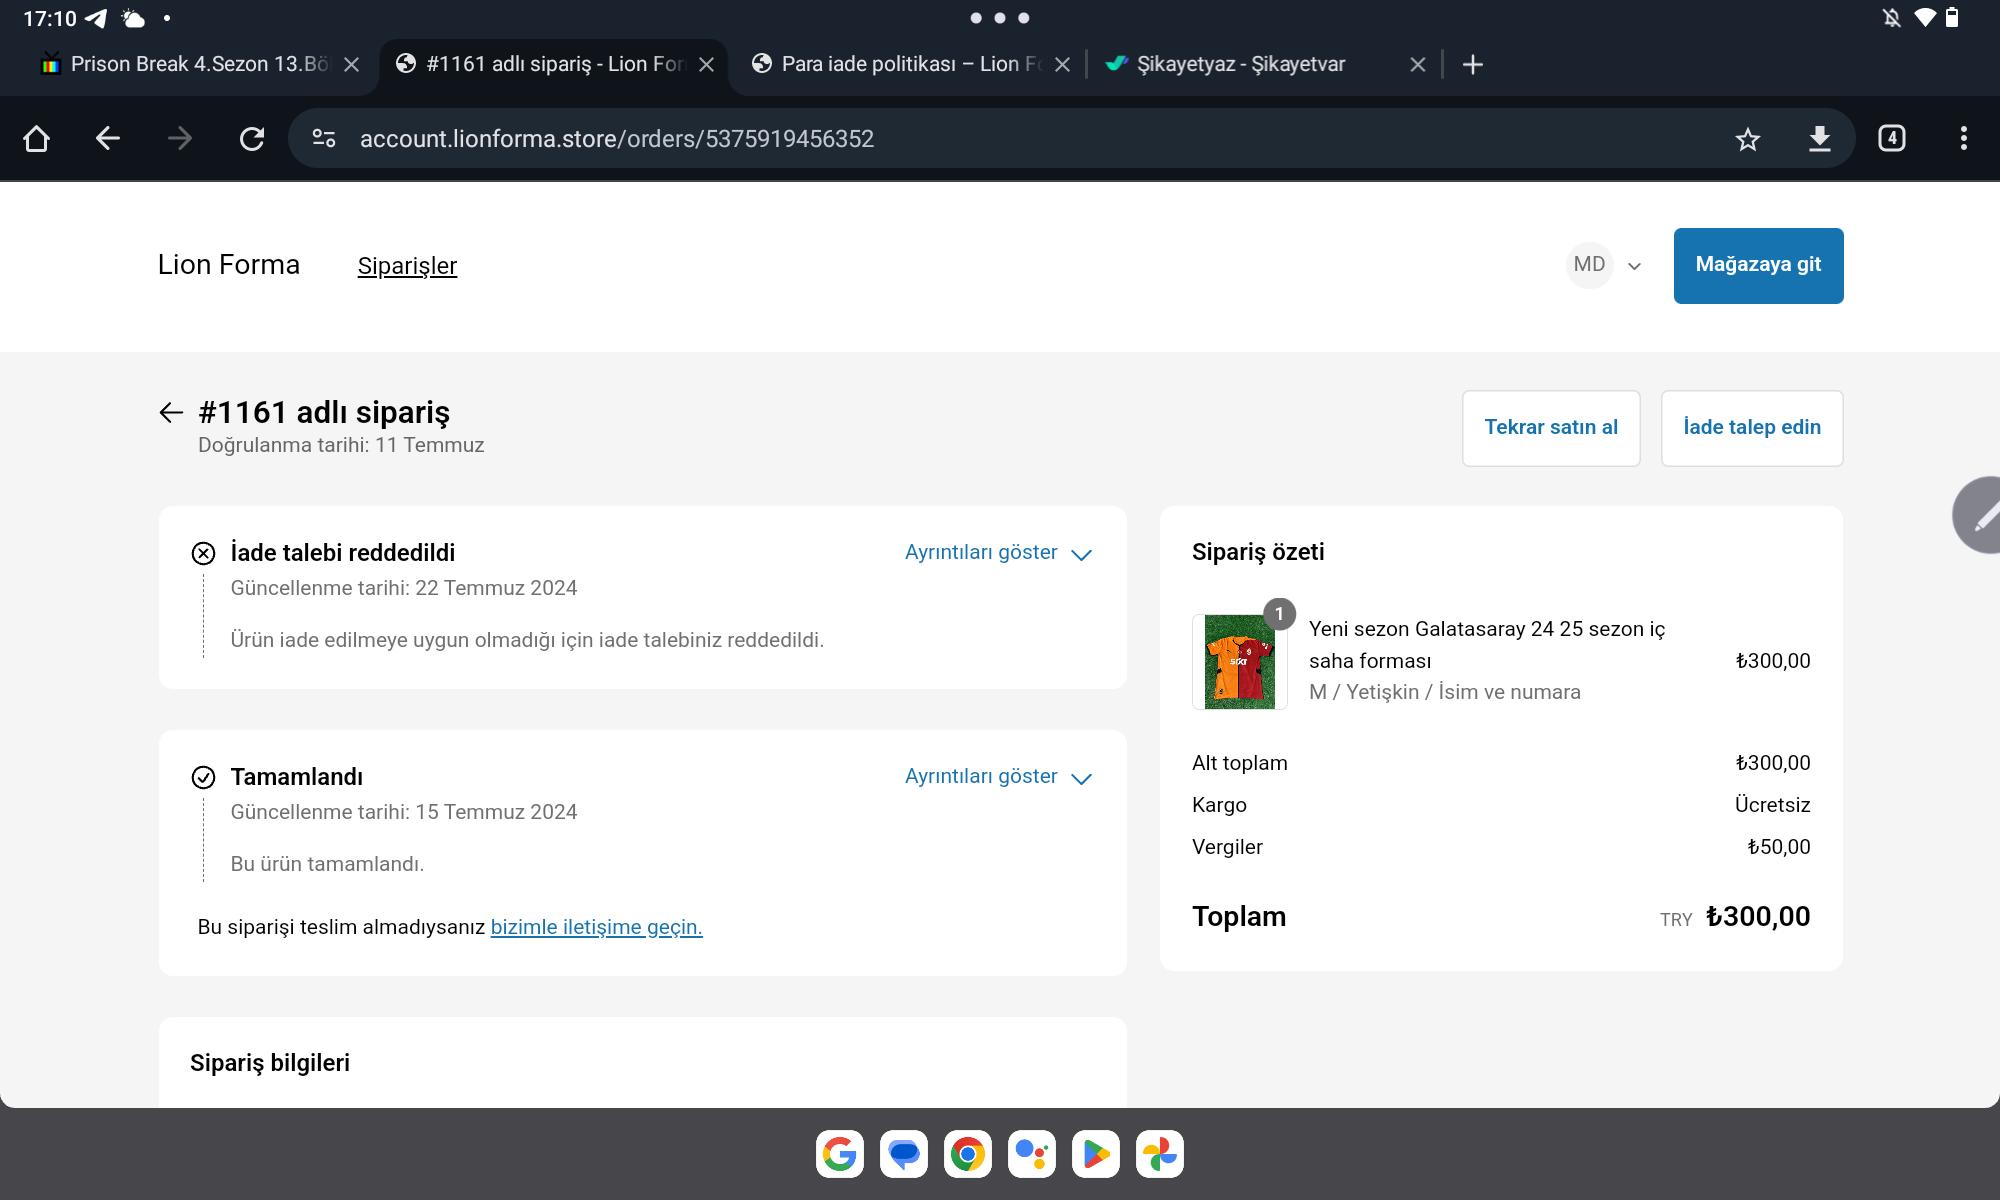Click the Chrome home icon
Image resolution: width=2000 pixels, height=1200 pixels.
point(37,139)
